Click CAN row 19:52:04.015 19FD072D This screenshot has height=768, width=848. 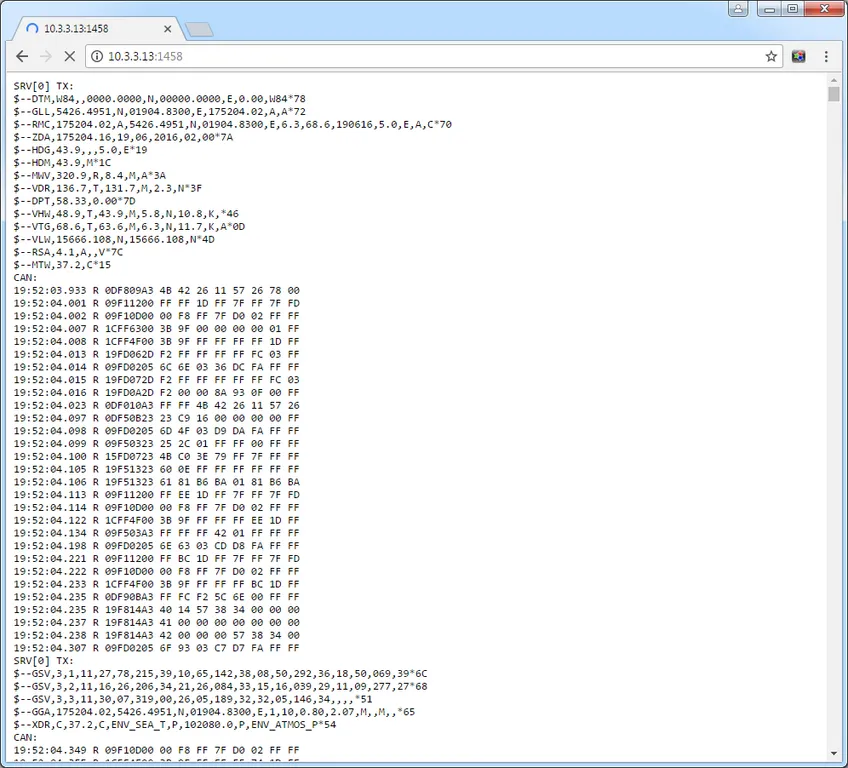(156, 380)
